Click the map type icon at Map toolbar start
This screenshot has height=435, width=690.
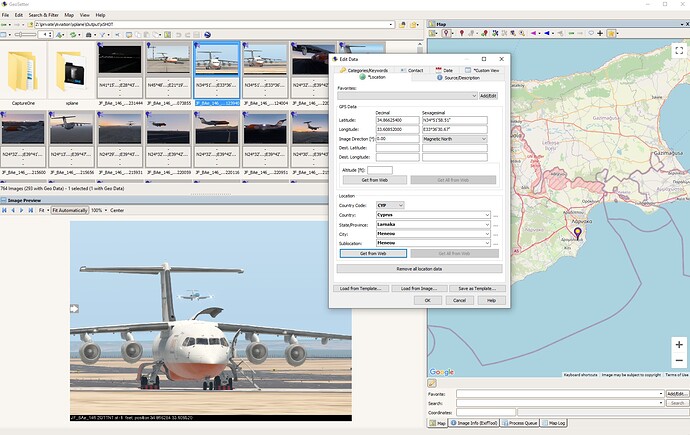point(432,33)
